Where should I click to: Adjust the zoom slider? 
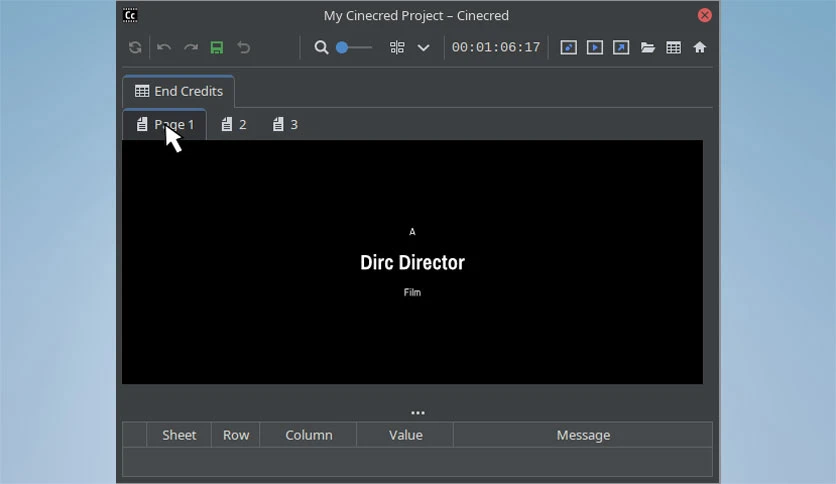[354, 47]
